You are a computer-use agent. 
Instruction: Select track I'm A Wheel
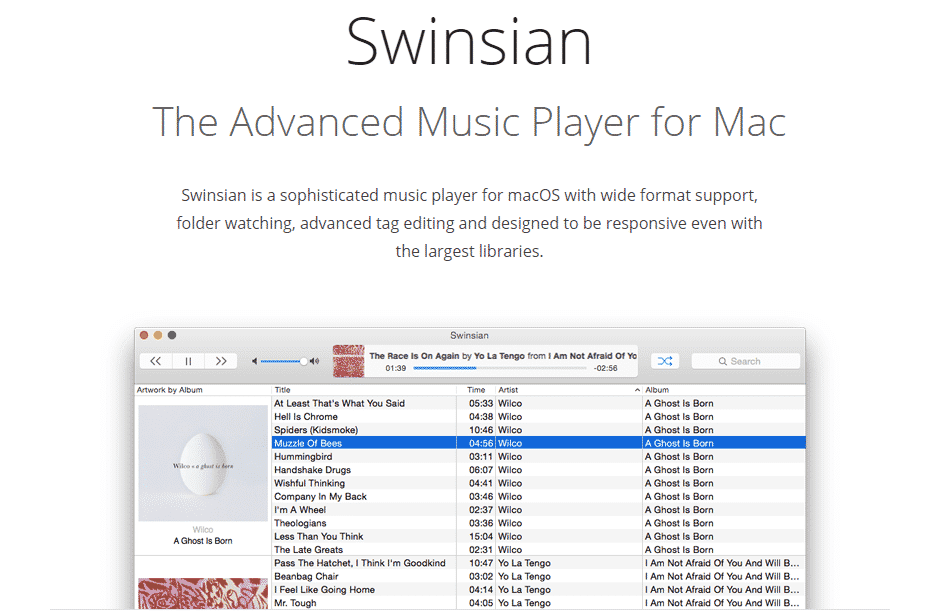538,510
